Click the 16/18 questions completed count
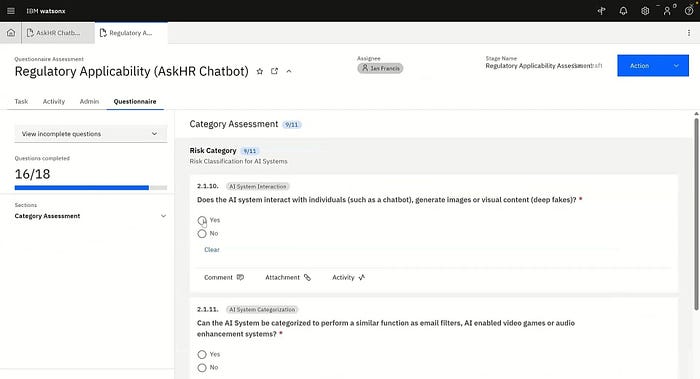Screen dimensions: 700x379 (x=32, y=174)
